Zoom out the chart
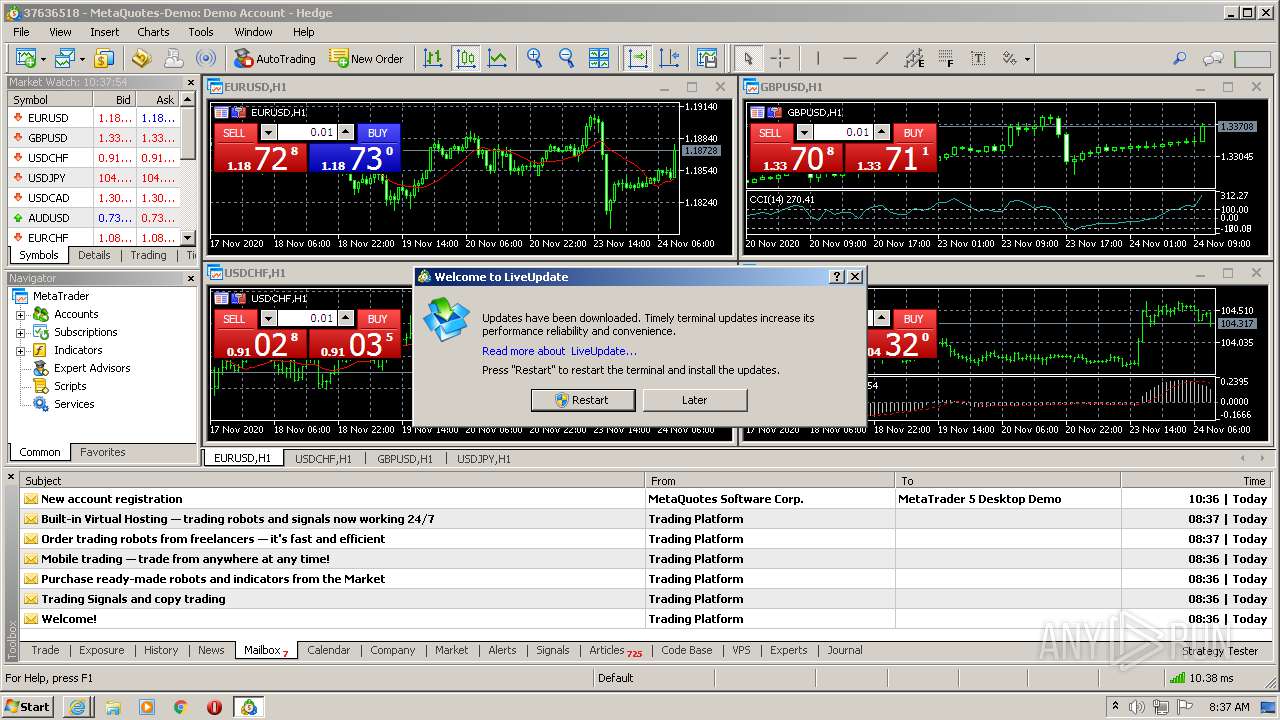This screenshot has width=1280, height=720. coord(566,58)
